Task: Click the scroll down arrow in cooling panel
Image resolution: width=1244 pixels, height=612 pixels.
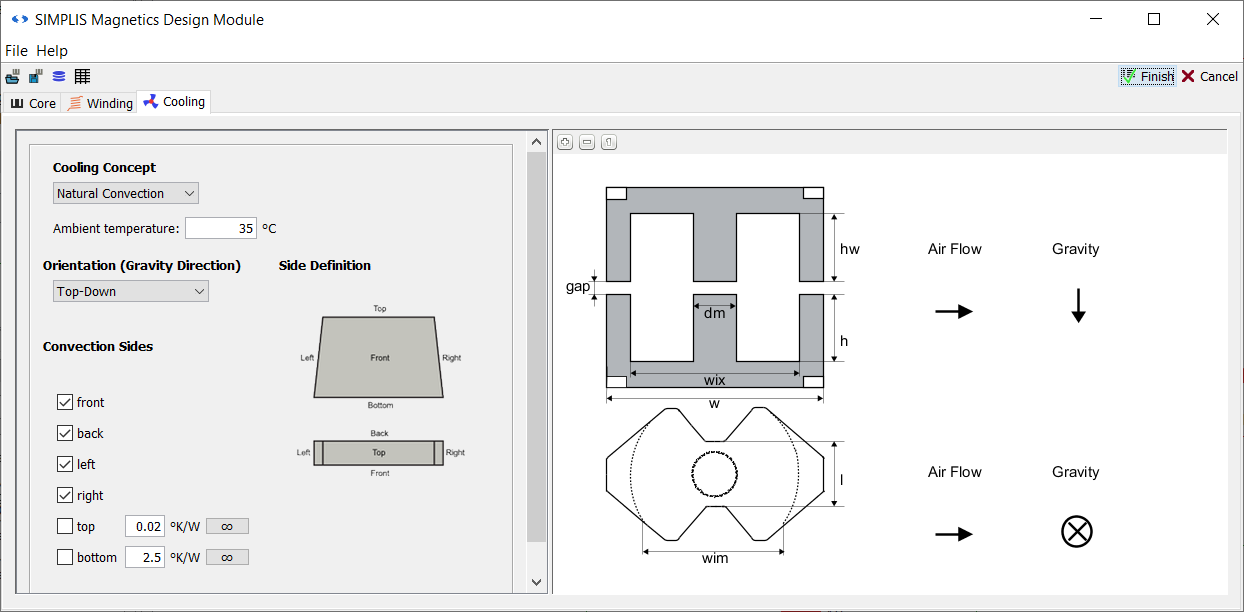Action: click(x=536, y=582)
